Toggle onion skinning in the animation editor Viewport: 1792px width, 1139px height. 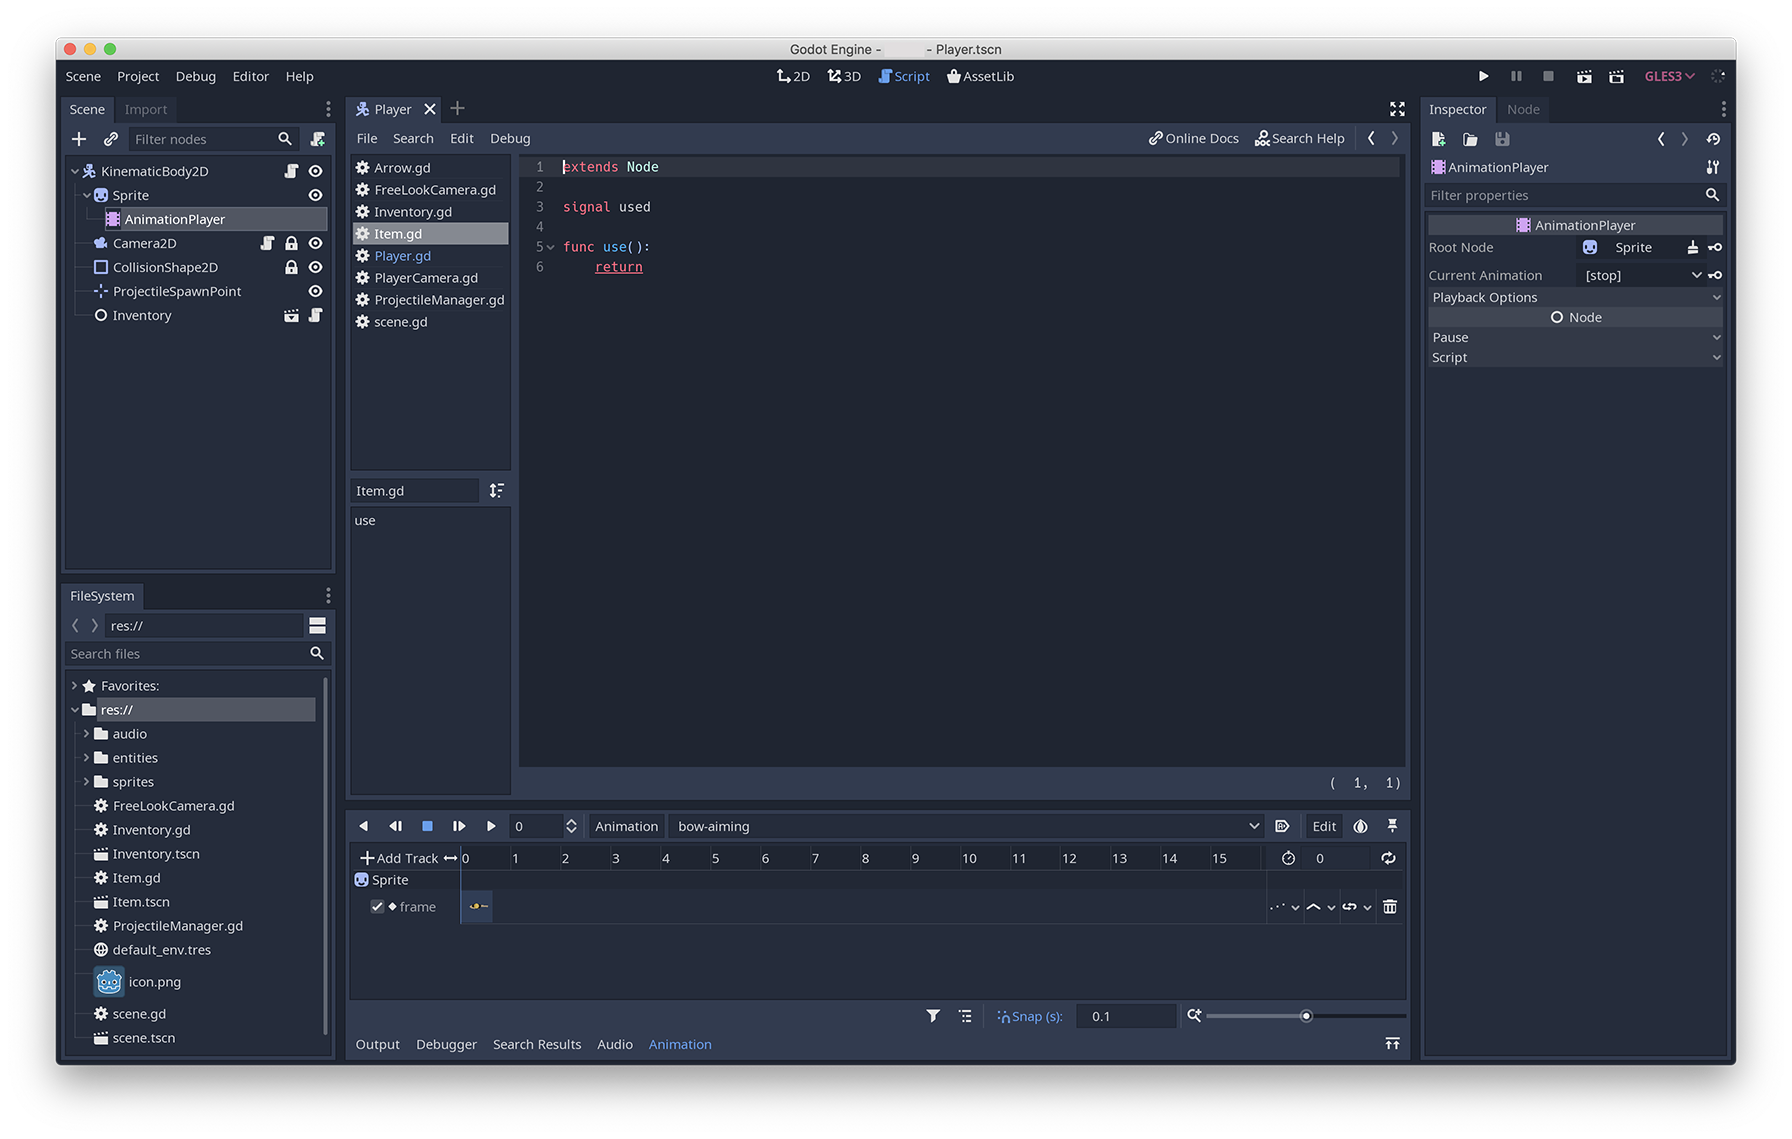coord(1361,826)
